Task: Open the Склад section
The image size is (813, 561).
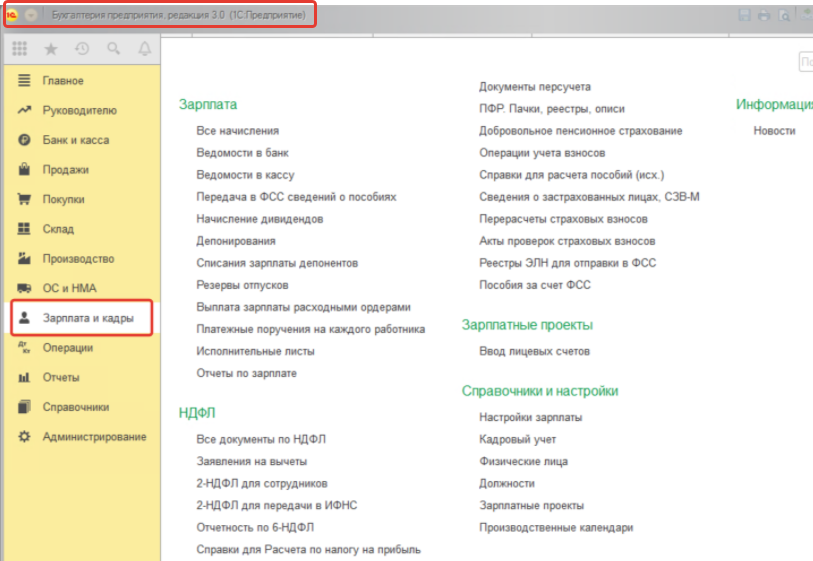Action: coord(58,229)
